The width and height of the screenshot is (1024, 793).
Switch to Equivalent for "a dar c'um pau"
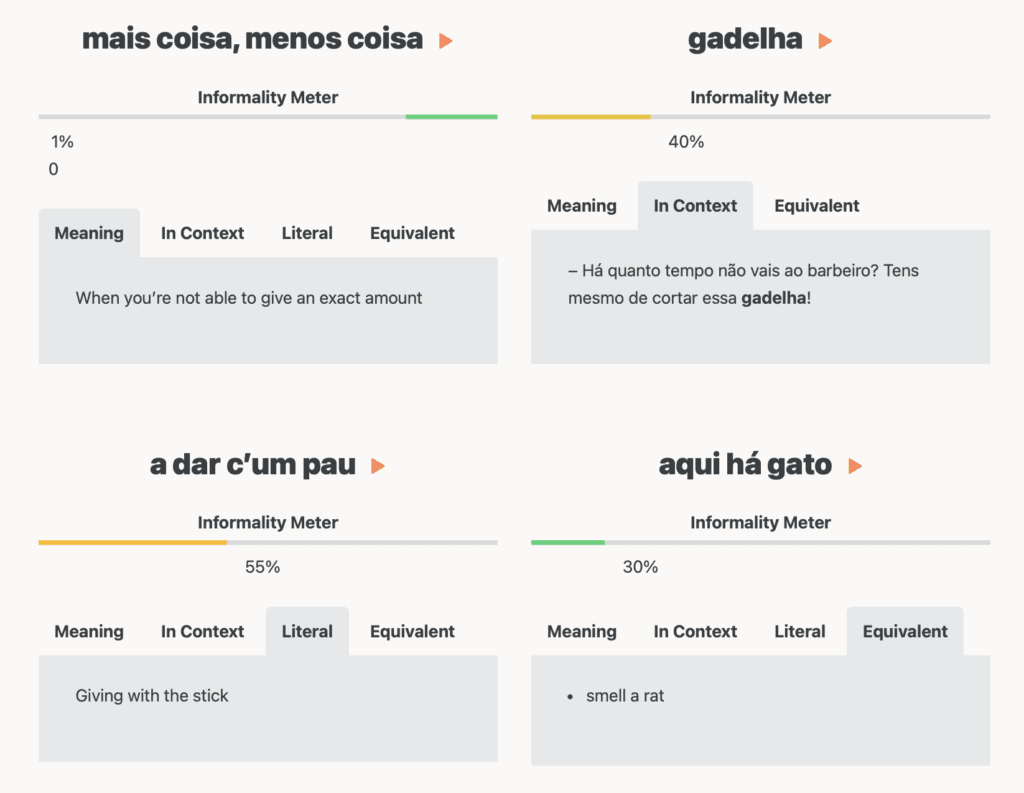coord(412,631)
